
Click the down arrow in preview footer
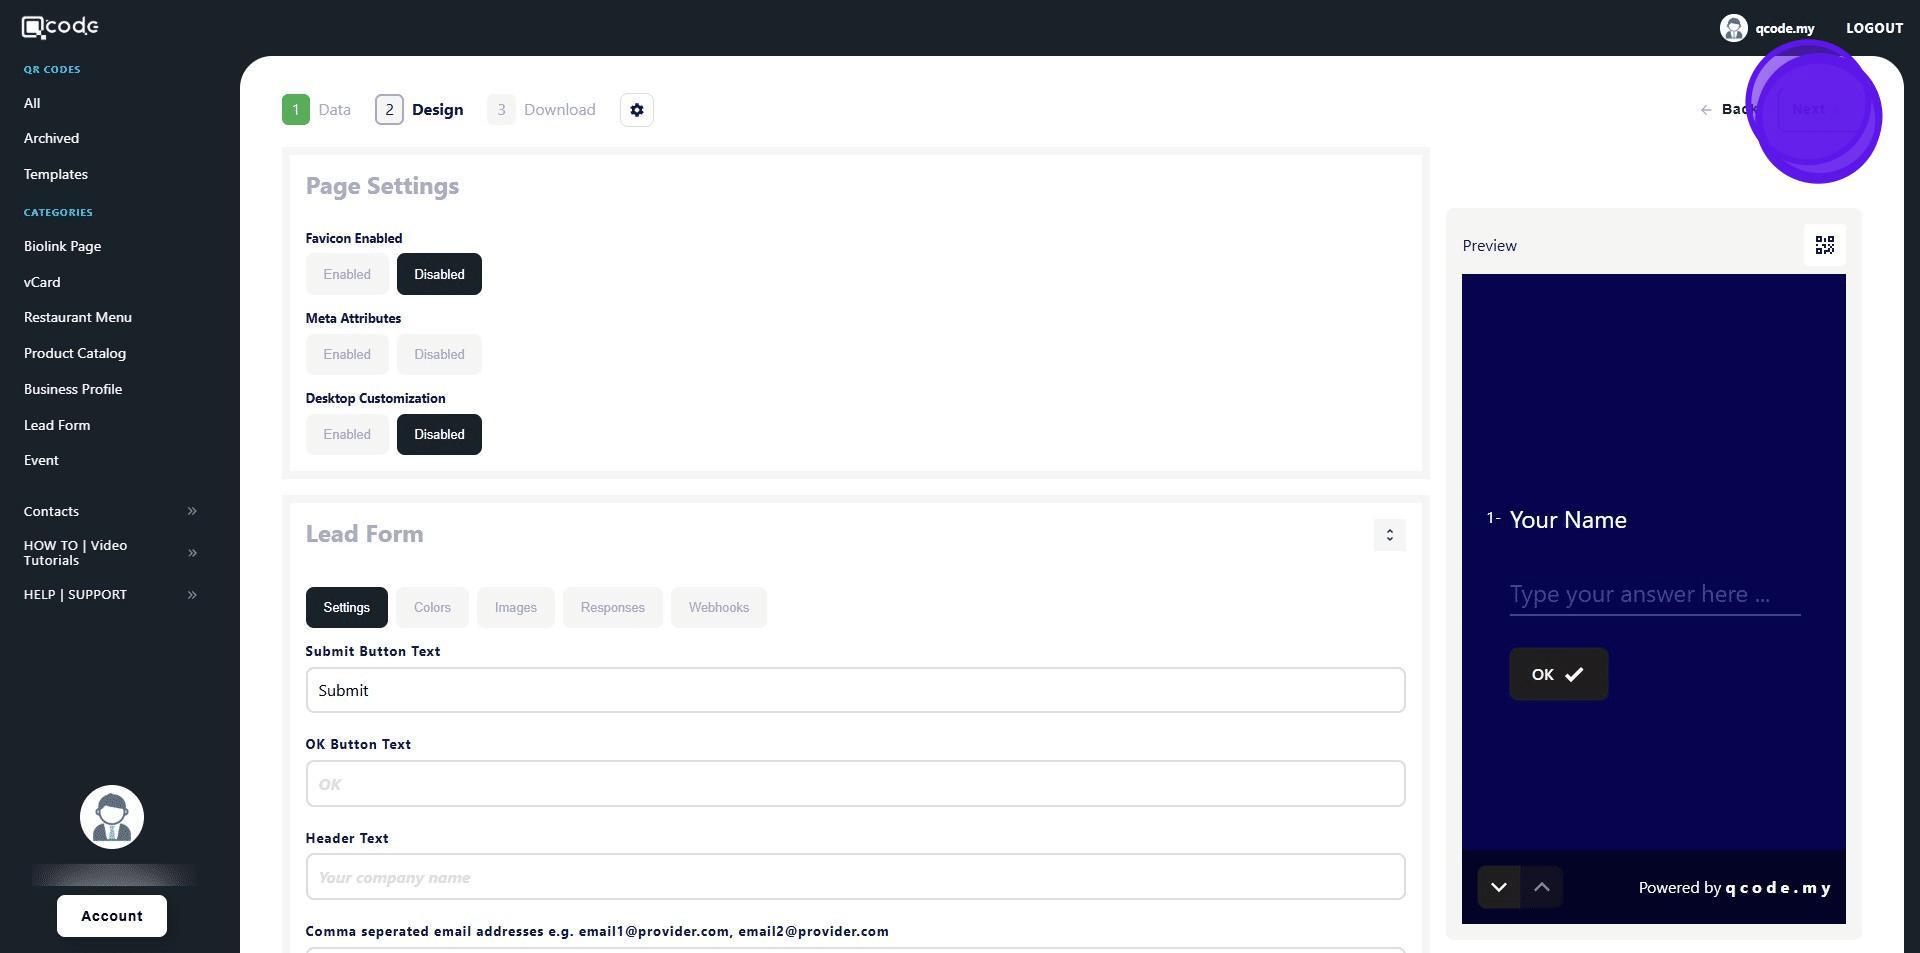[x=1498, y=888]
